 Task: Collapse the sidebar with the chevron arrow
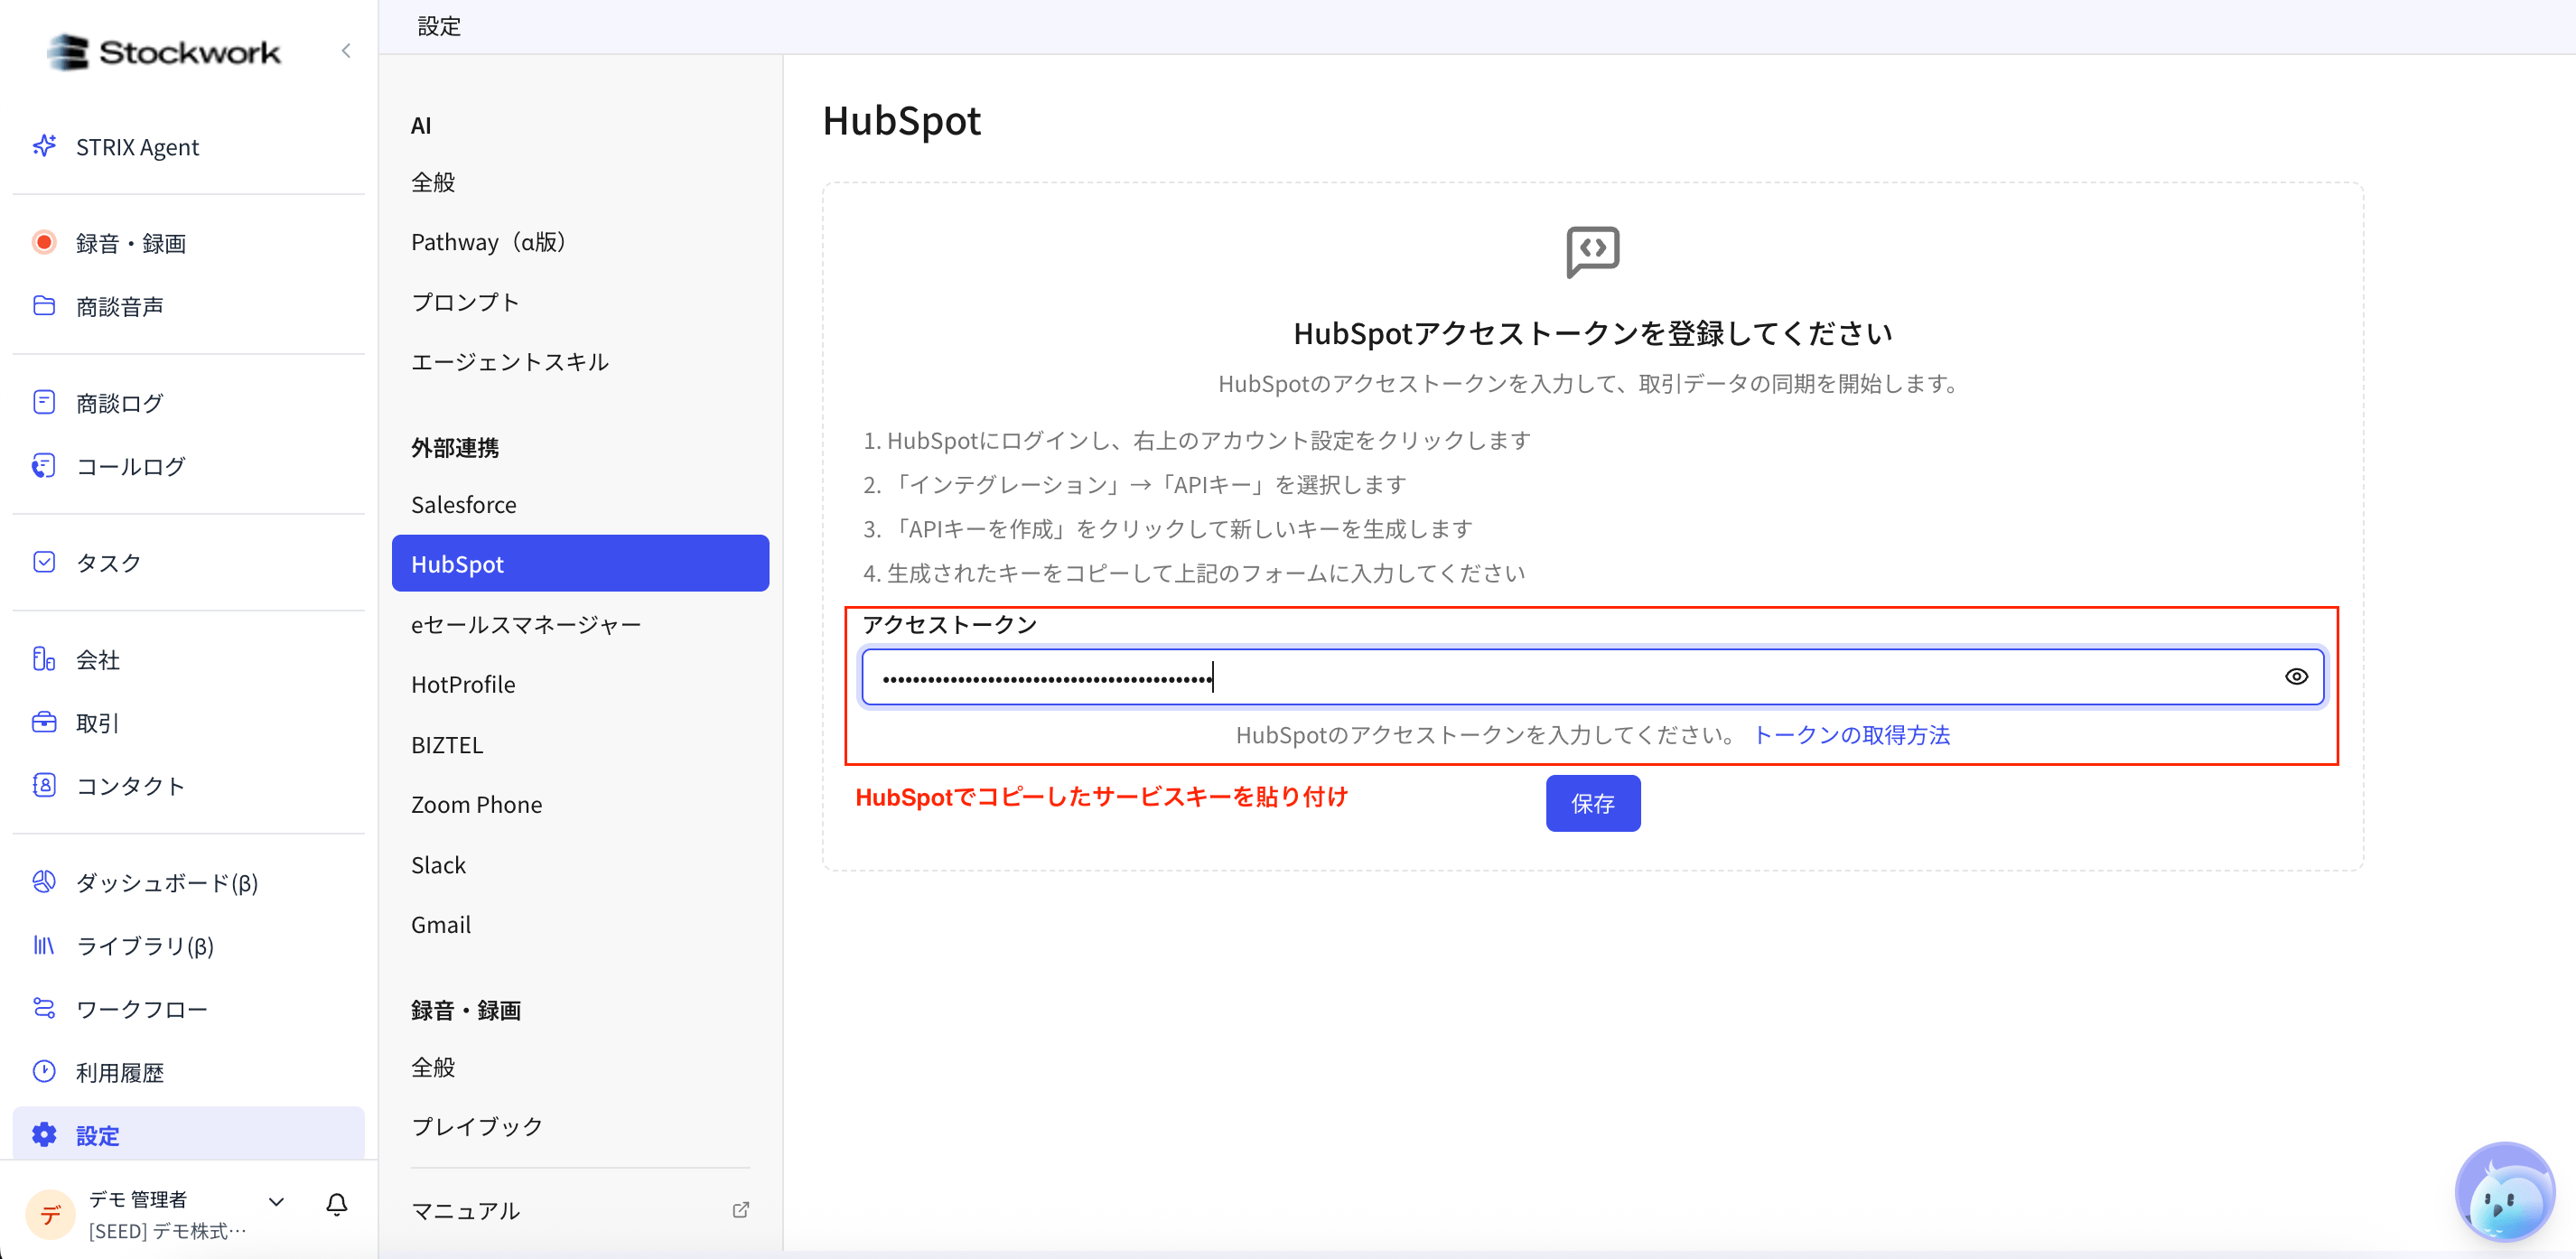coord(346,51)
